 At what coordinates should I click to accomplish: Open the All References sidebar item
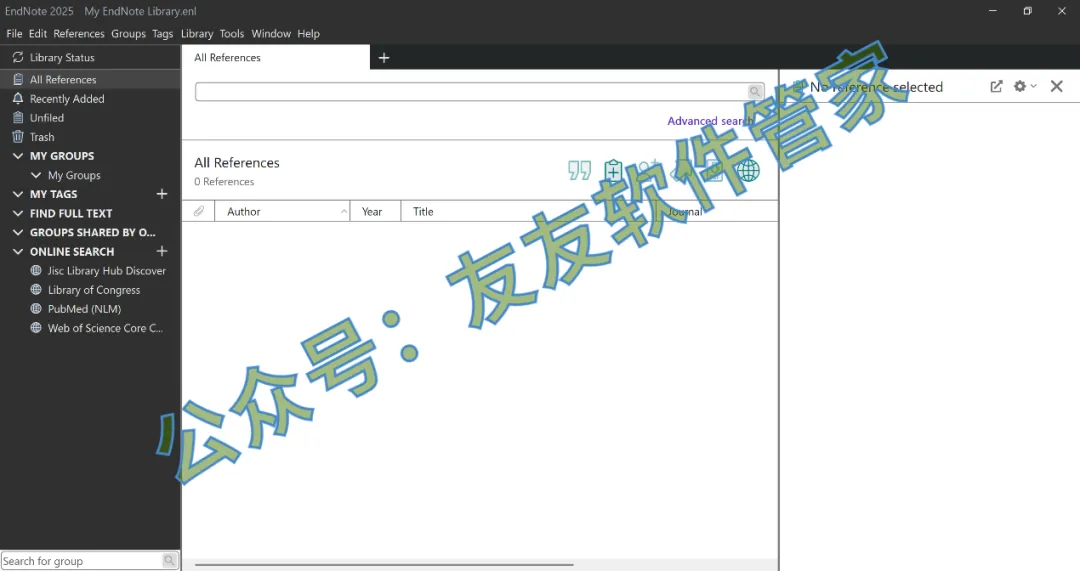tap(90, 79)
